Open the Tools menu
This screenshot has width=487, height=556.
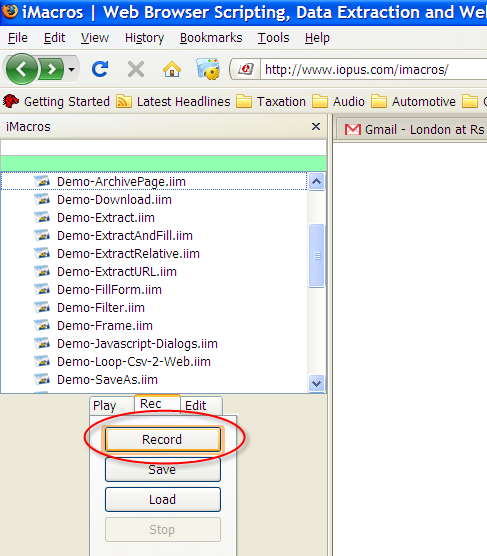(273, 38)
